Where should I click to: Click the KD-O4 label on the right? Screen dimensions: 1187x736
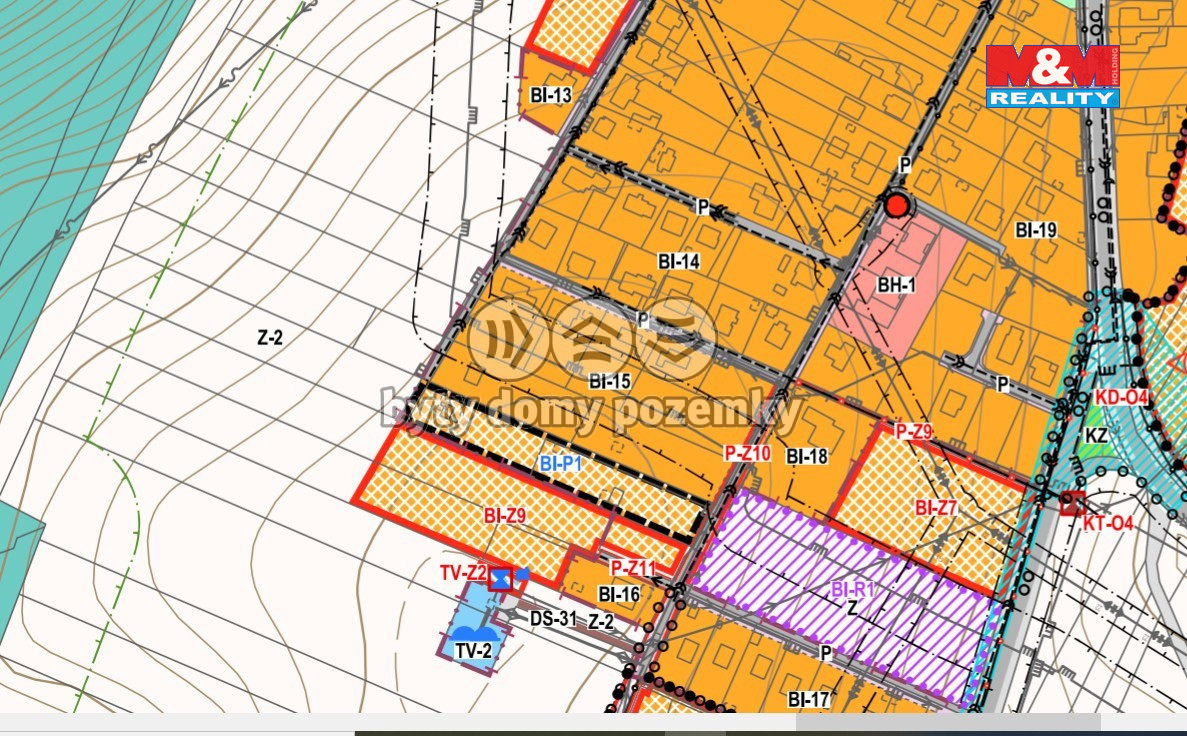pos(1123,398)
